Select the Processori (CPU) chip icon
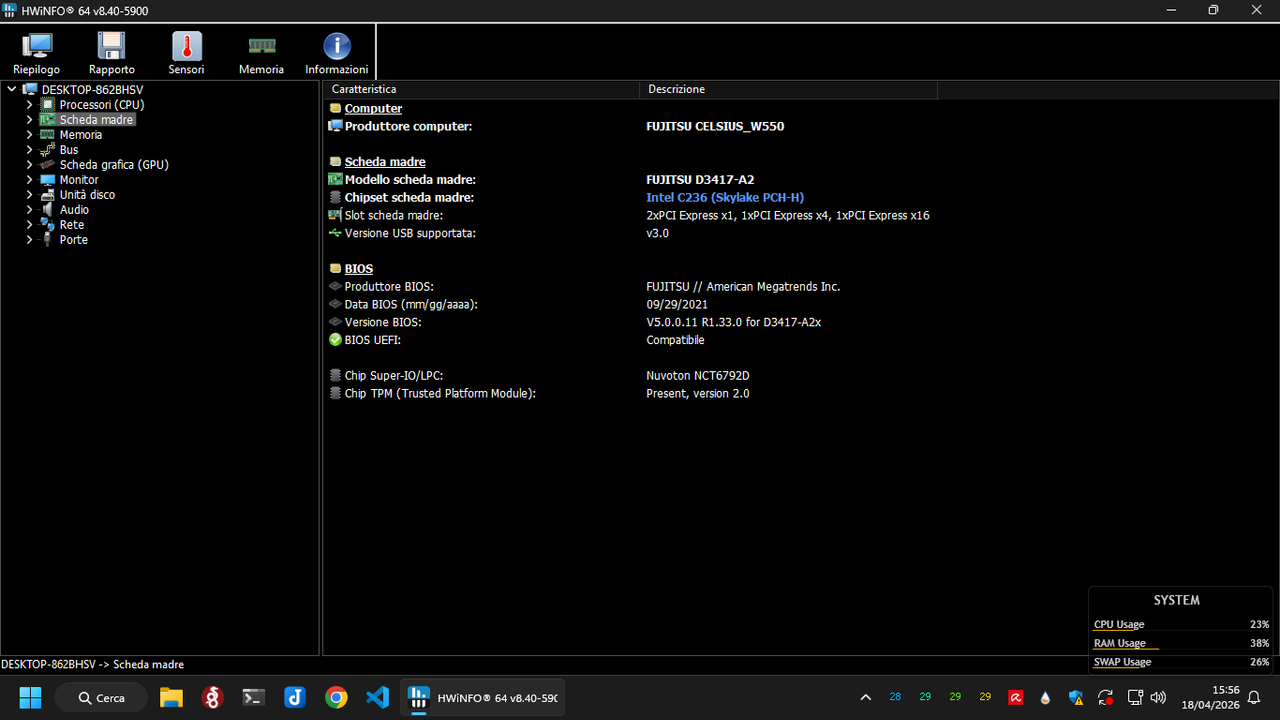Image resolution: width=1280 pixels, height=720 pixels. click(47, 104)
